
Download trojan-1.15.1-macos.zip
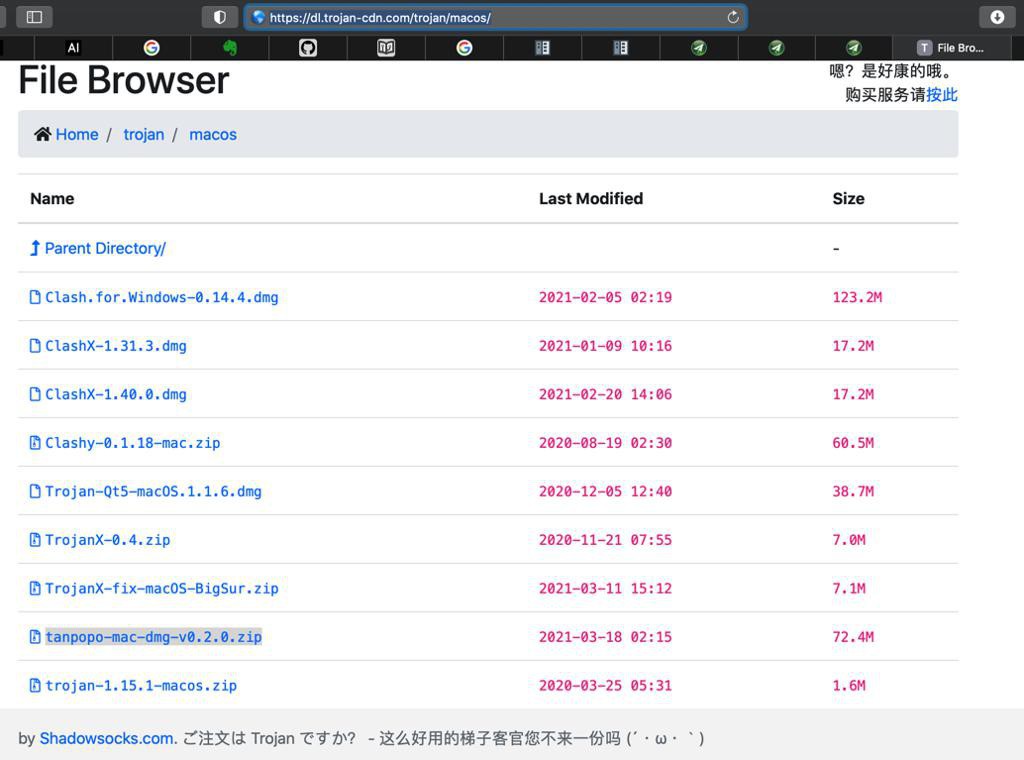(141, 686)
